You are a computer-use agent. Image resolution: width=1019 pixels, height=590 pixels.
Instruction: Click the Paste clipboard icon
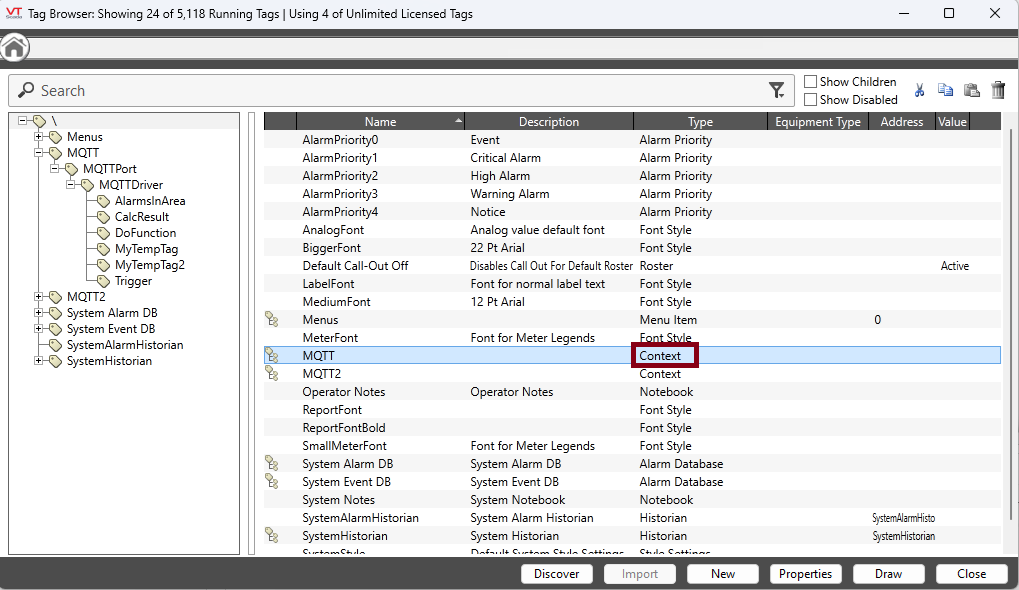click(x=971, y=91)
